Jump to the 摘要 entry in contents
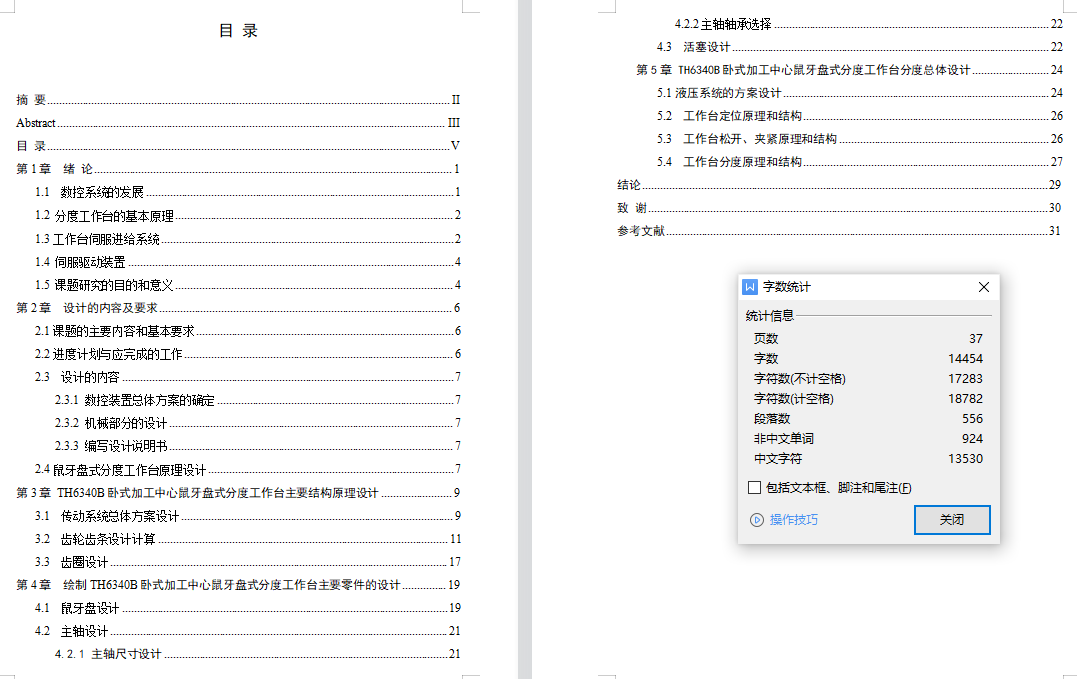The width and height of the screenshot is (1077, 679). (32, 100)
